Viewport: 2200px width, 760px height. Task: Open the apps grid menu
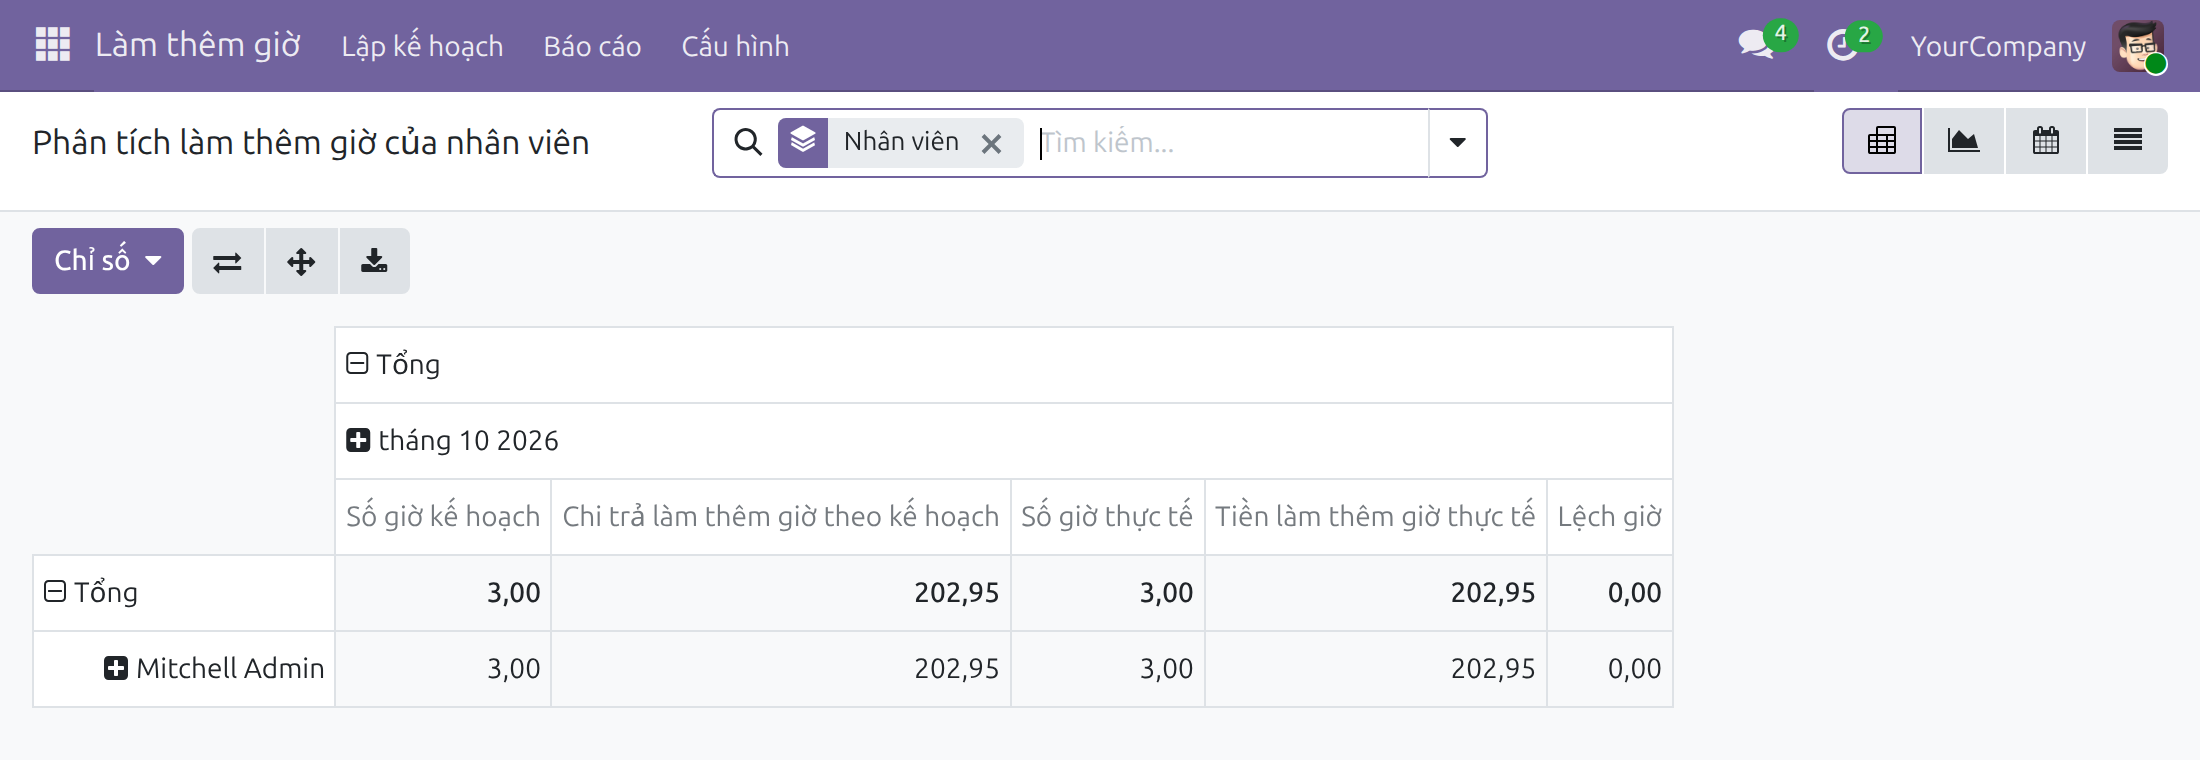coord(52,45)
